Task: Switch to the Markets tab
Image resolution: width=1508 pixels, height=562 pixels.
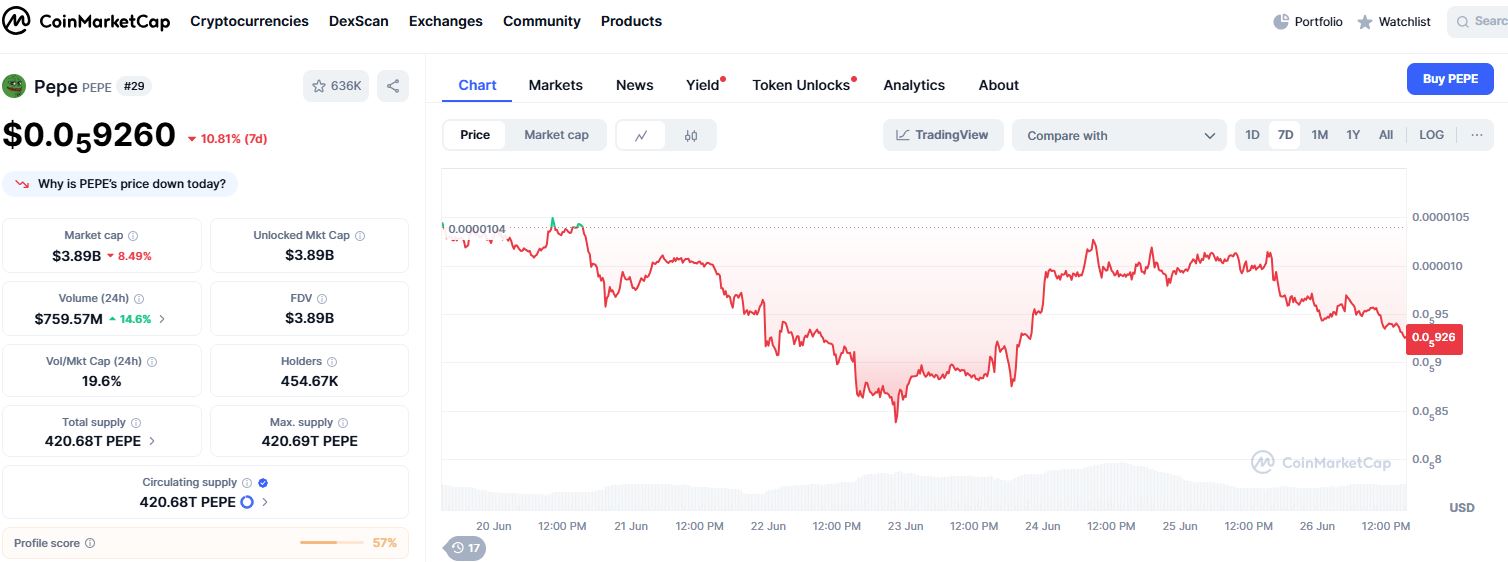Action: click(555, 85)
